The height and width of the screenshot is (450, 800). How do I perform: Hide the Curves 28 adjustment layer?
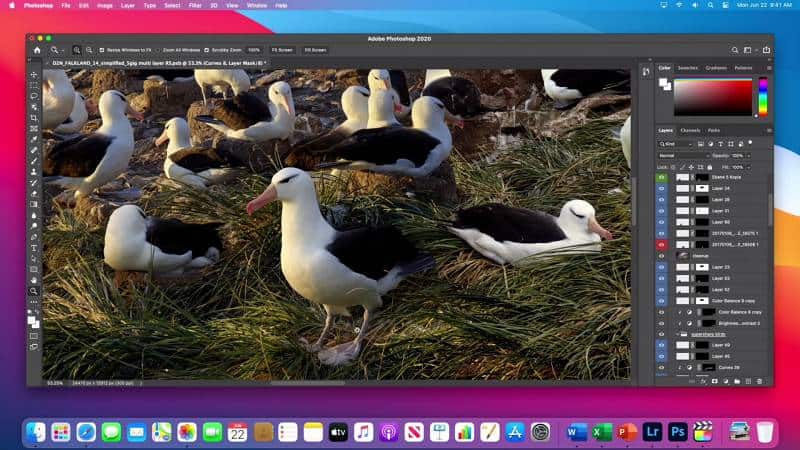click(661, 367)
